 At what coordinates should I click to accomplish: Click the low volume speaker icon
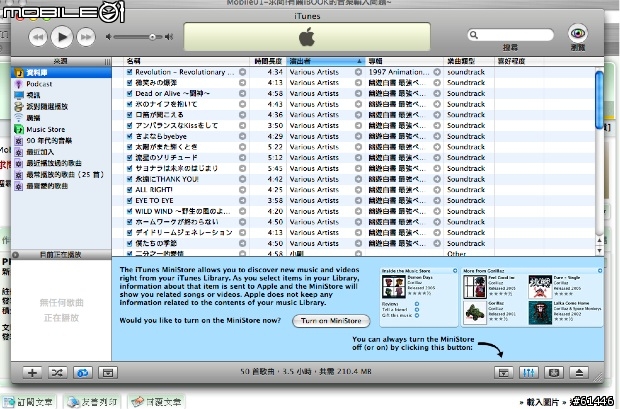pos(108,37)
